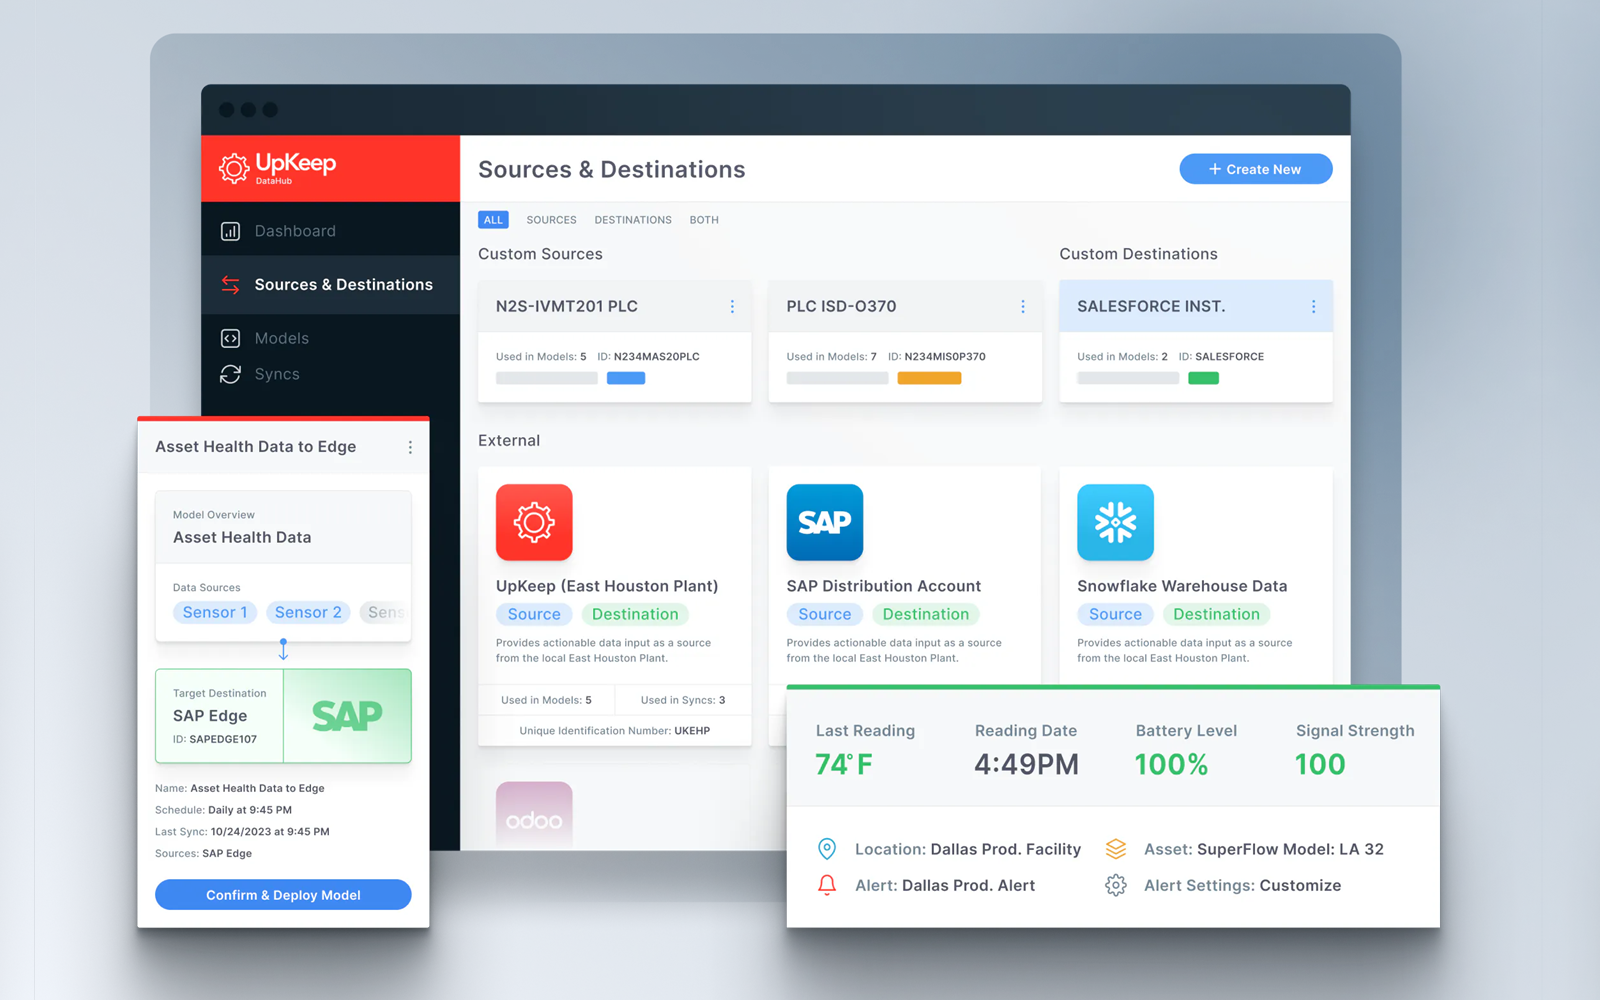
Task: Click the Asset Health Data model name
Action: point(242,538)
